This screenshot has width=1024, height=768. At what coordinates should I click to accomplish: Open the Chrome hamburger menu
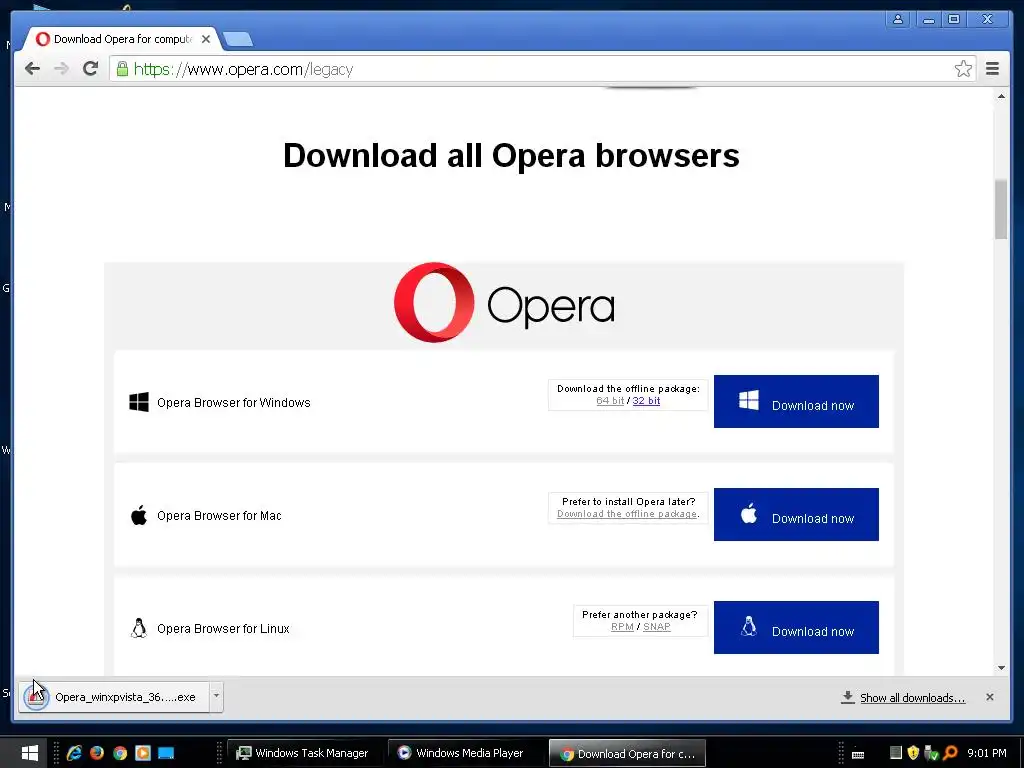(992, 69)
